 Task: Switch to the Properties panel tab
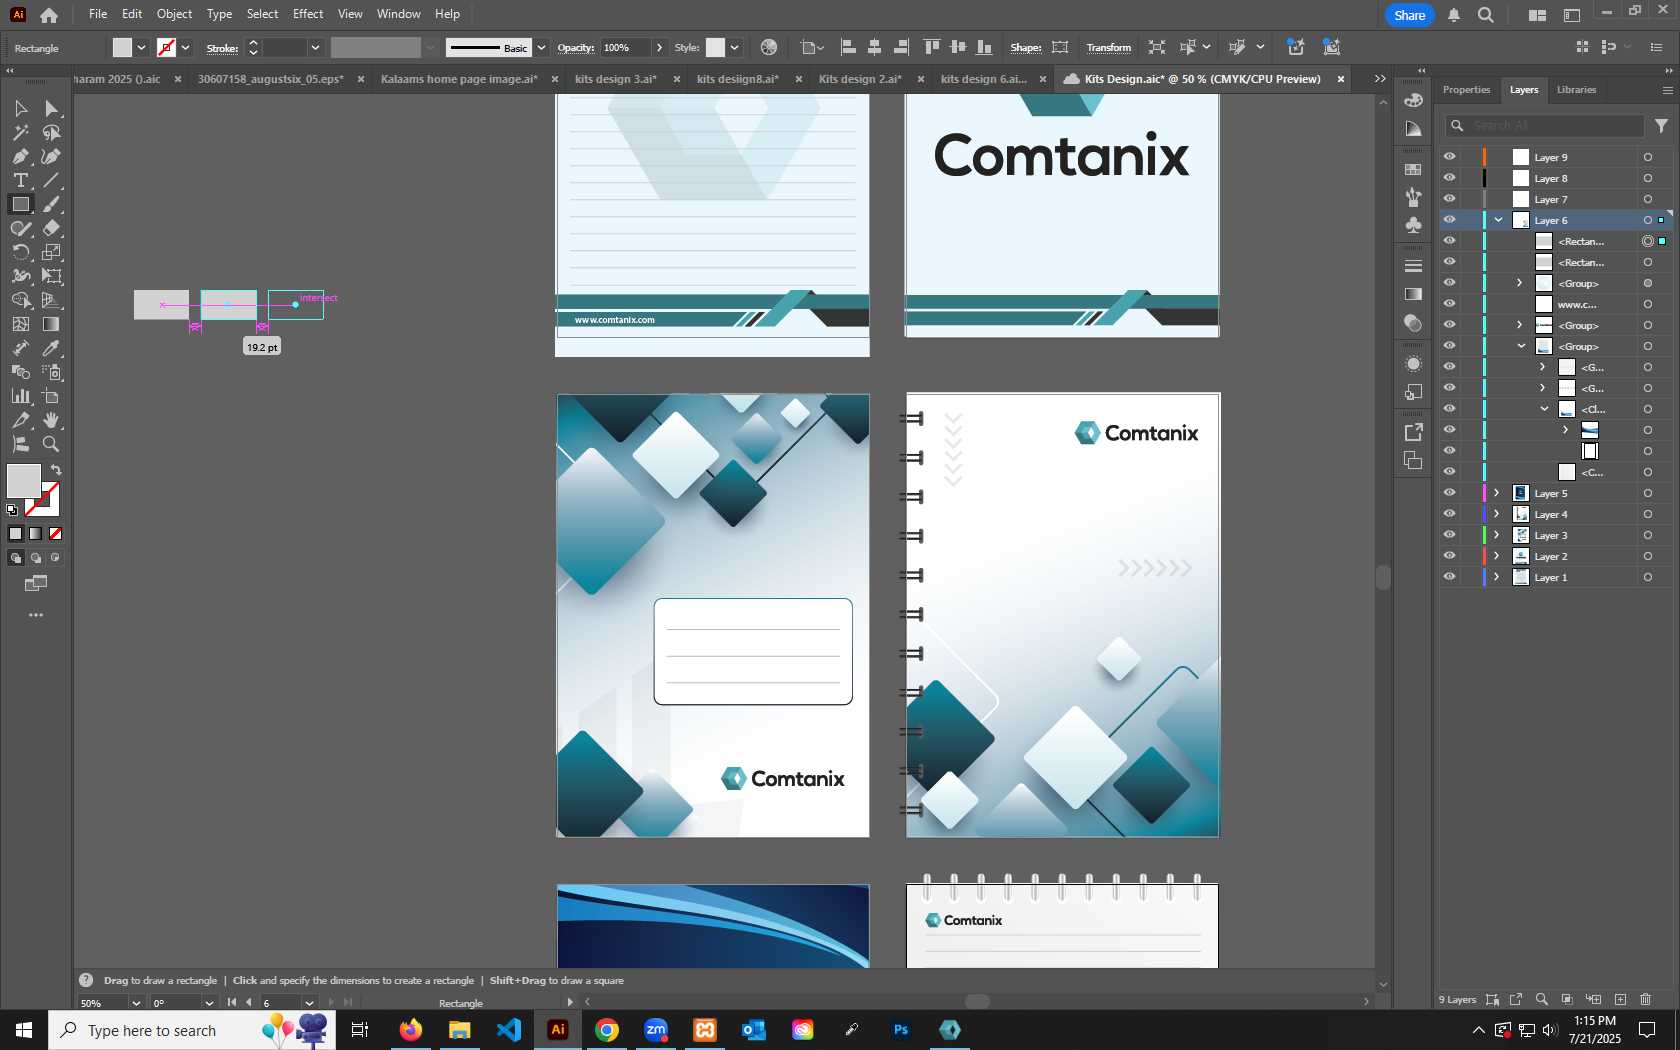(x=1466, y=90)
